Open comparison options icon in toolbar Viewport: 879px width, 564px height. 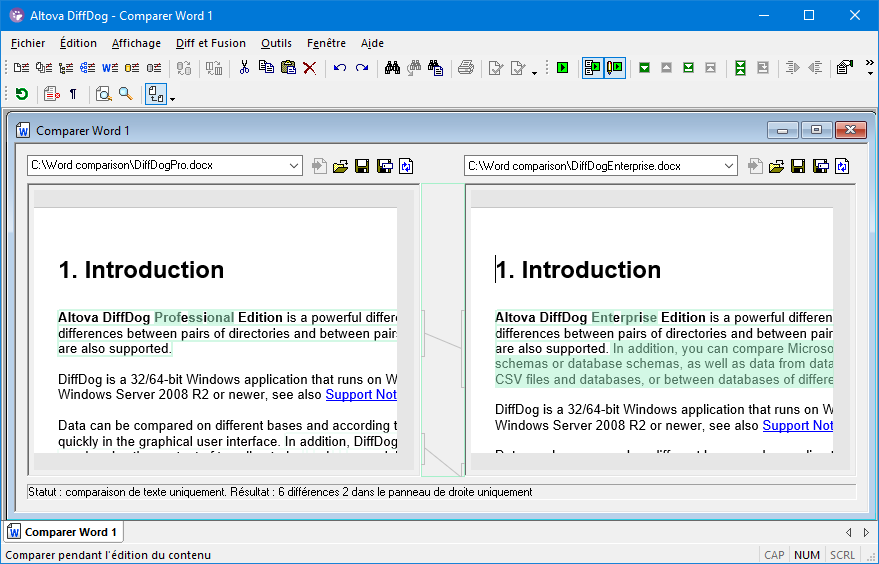844,68
